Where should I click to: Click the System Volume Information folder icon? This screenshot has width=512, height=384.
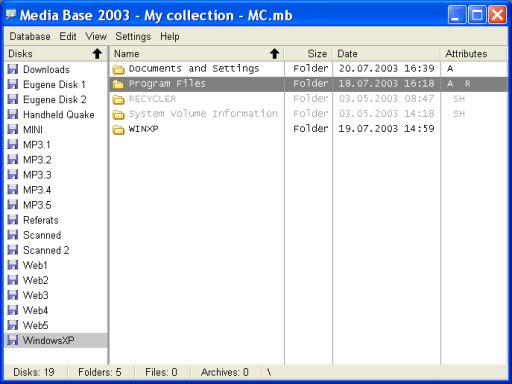click(x=118, y=114)
